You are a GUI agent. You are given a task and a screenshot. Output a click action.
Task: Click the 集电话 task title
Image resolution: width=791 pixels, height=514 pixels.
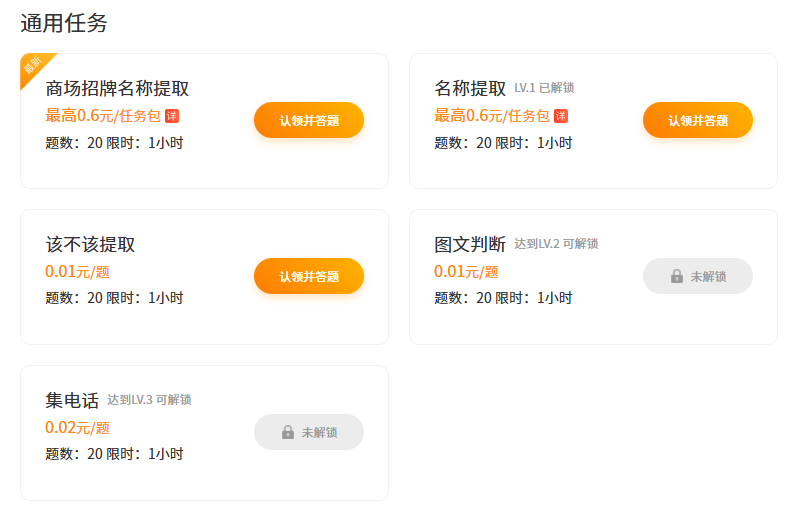[72, 400]
